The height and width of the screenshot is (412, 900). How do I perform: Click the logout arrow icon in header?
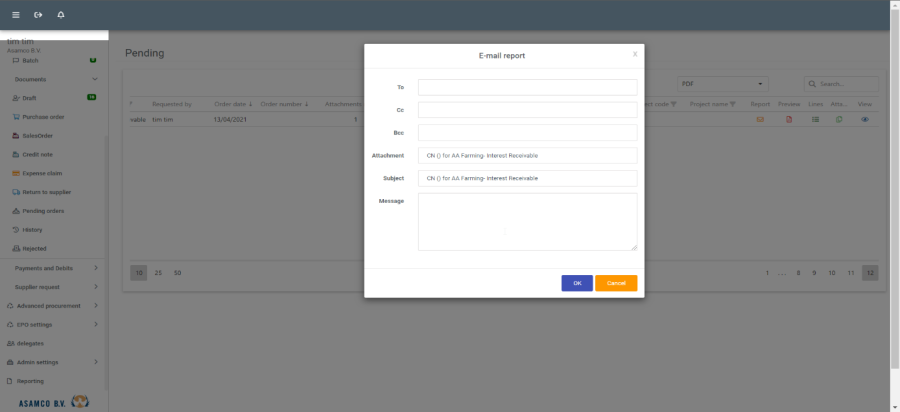point(38,15)
